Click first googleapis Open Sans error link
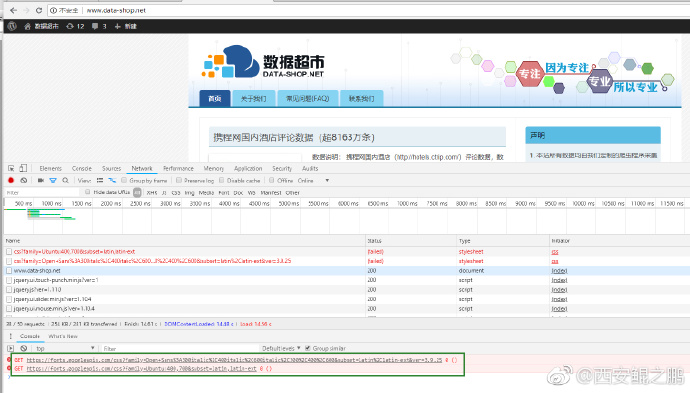 [234, 360]
